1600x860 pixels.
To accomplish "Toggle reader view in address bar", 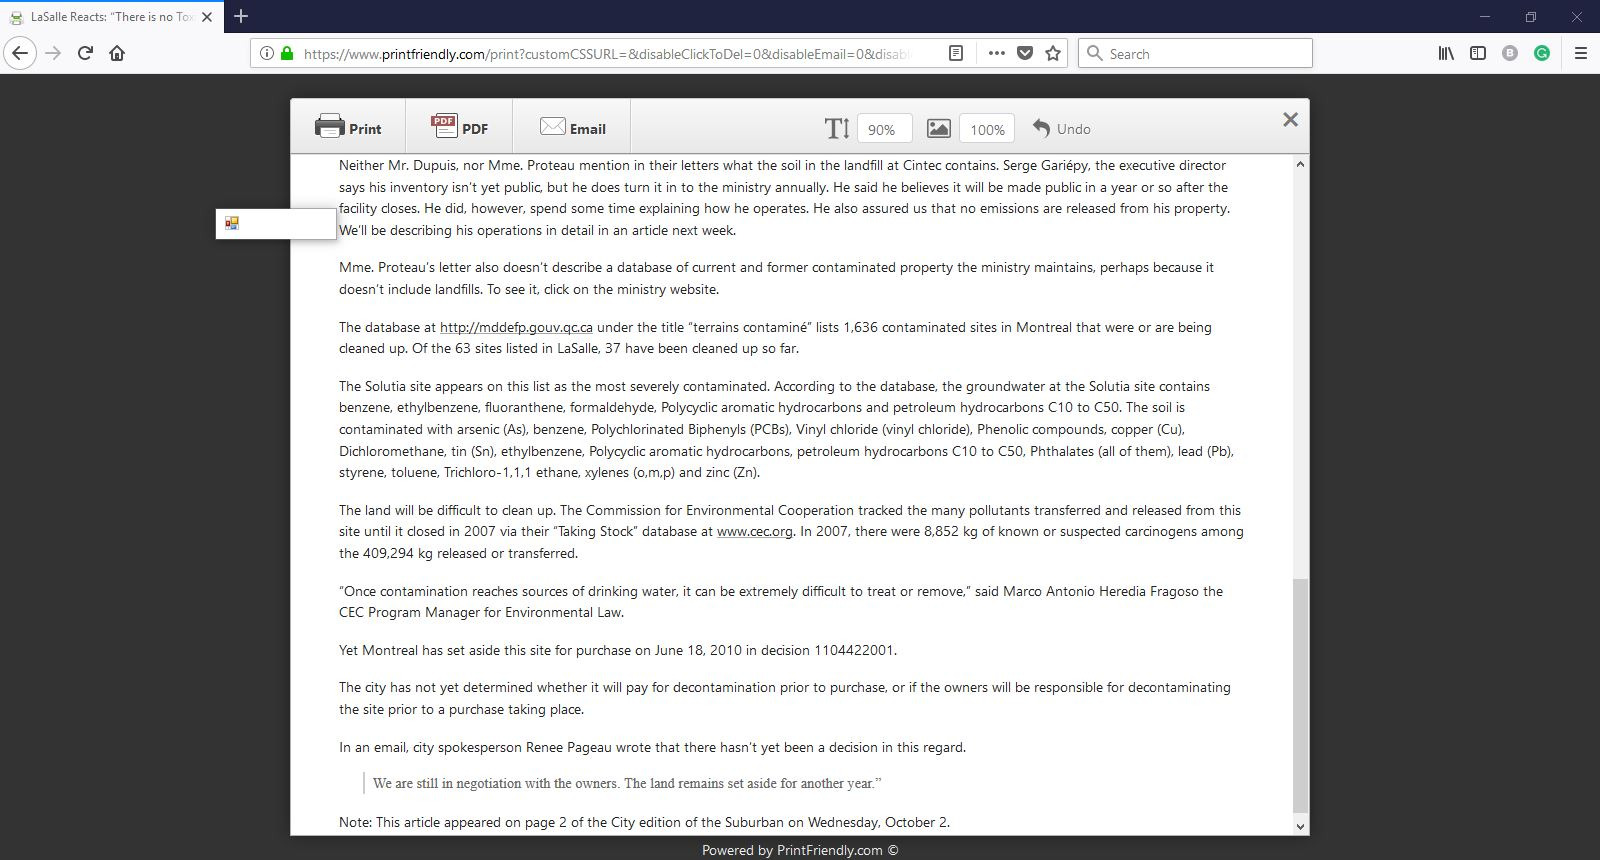I will [956, 53].
